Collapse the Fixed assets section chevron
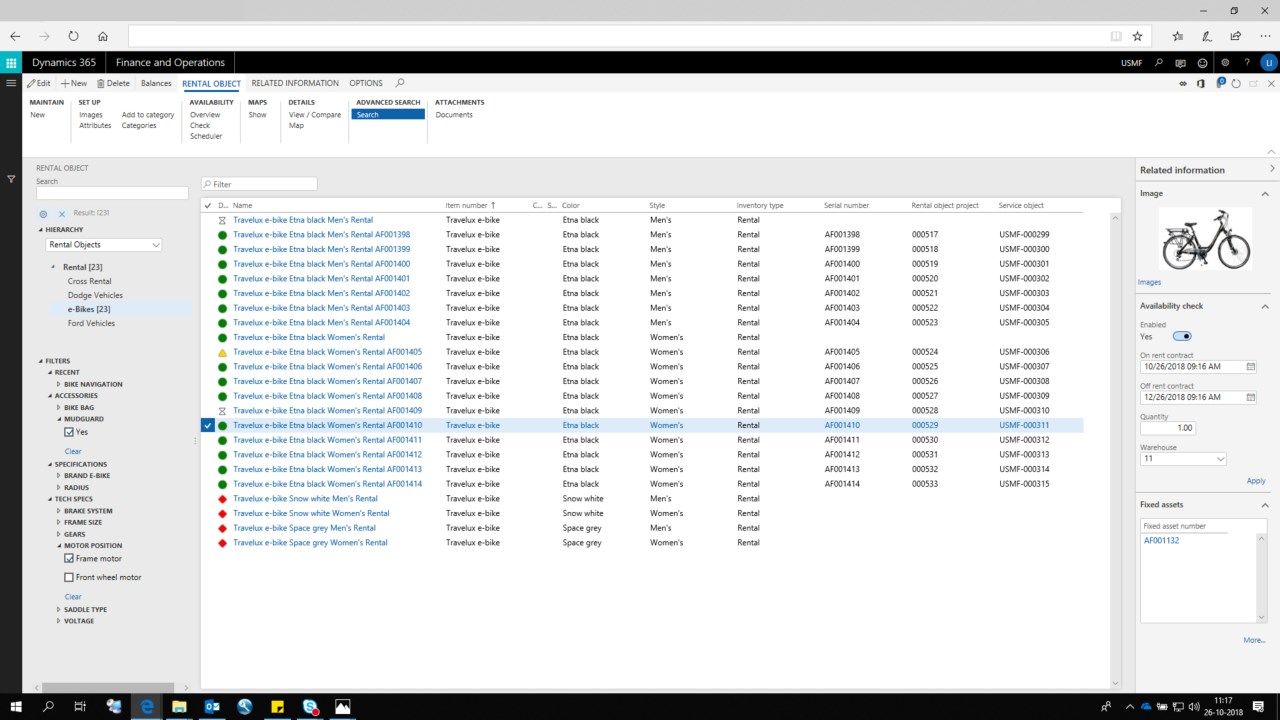The image size is (1280, 720). [1264, 505]
